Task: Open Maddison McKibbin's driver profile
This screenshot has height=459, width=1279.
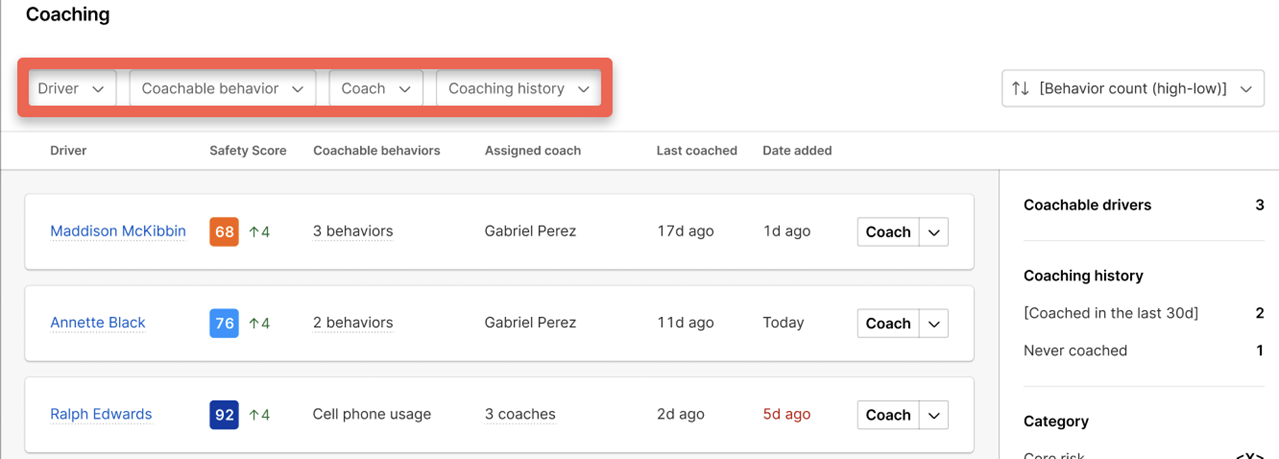Action: tap(118, 231)
